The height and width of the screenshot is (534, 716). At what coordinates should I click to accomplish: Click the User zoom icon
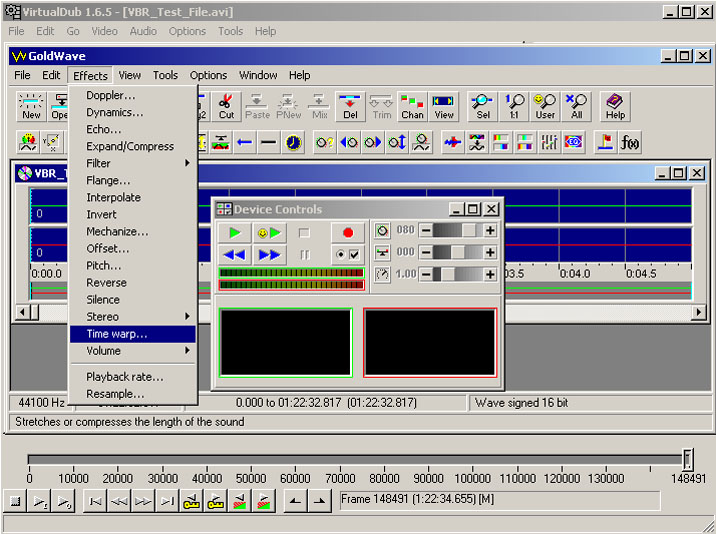coord(545,106)
